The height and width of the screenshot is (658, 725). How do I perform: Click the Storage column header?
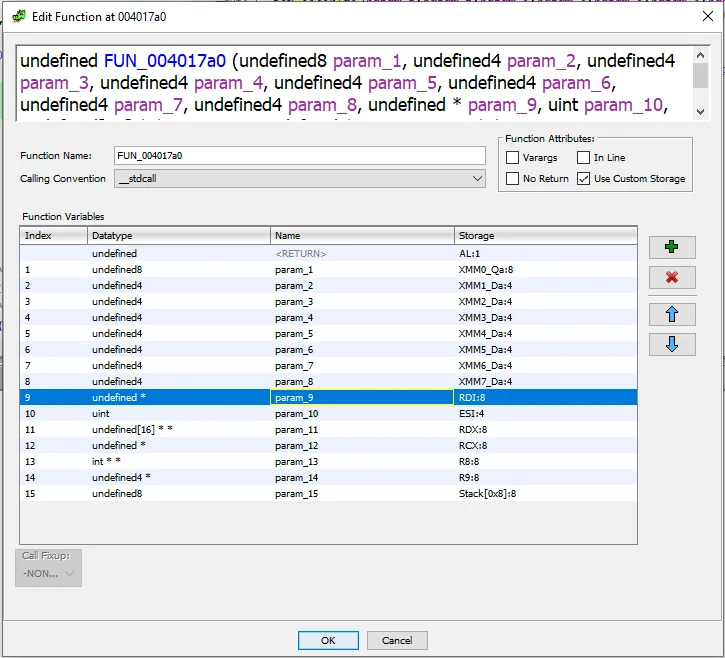[x=545, y=235]
